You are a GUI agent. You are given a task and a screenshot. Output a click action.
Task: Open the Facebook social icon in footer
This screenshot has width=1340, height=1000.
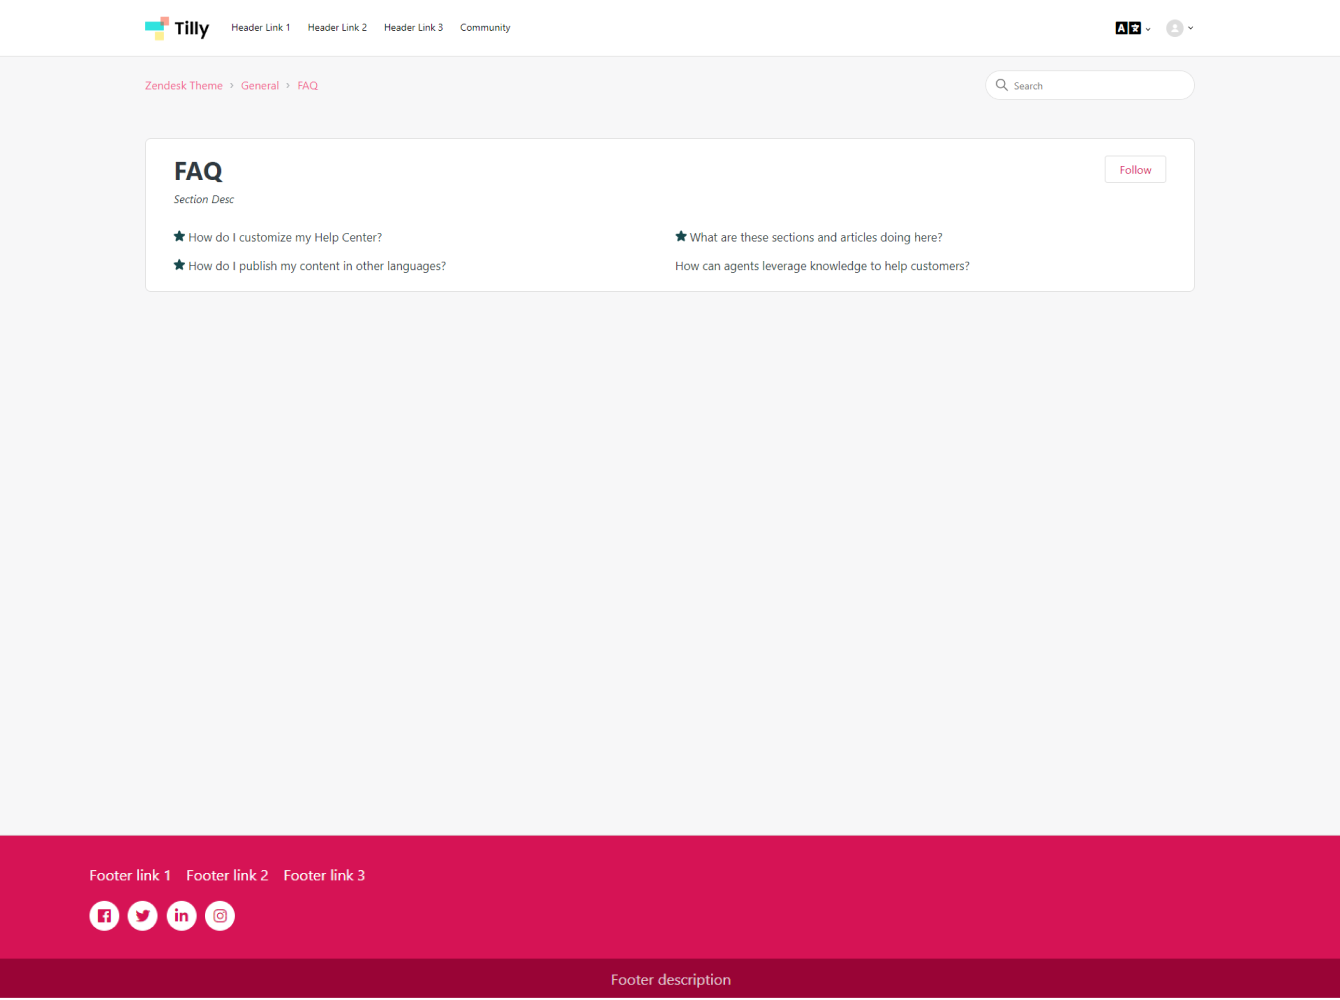104,916
